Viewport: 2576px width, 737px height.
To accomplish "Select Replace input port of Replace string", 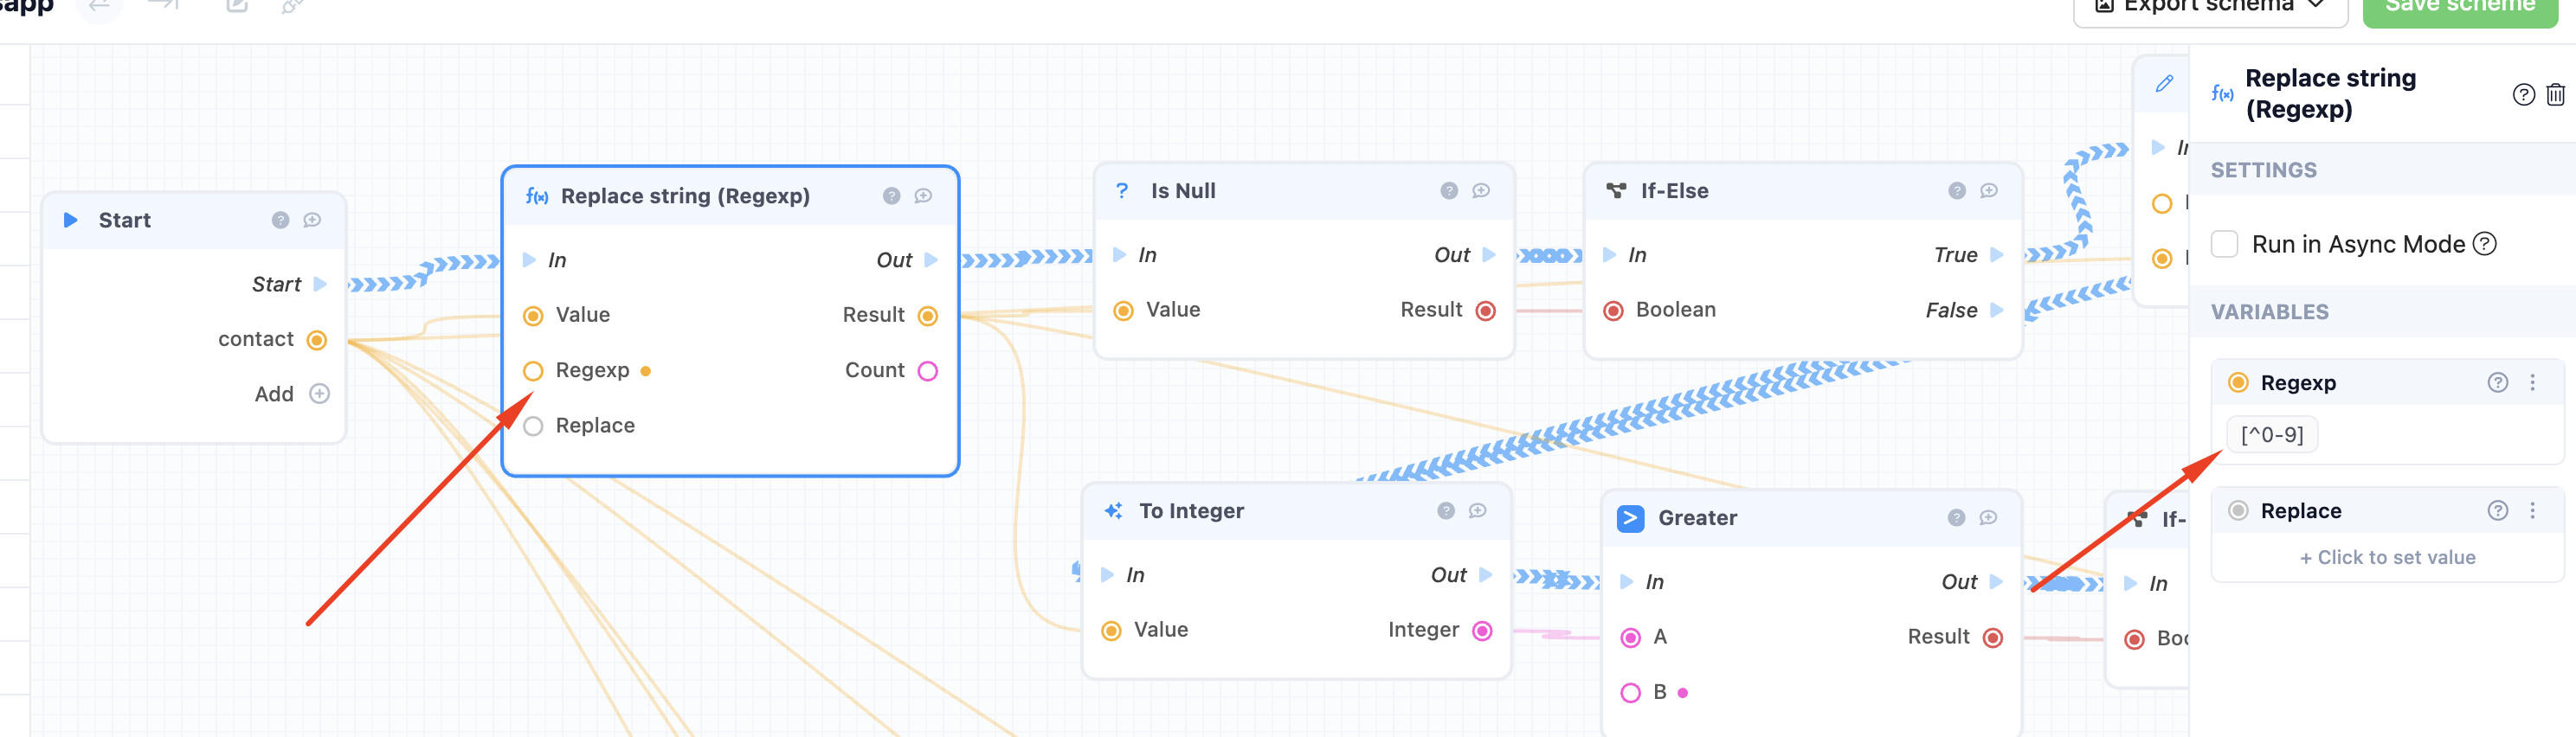I will (x=533, y=426).
